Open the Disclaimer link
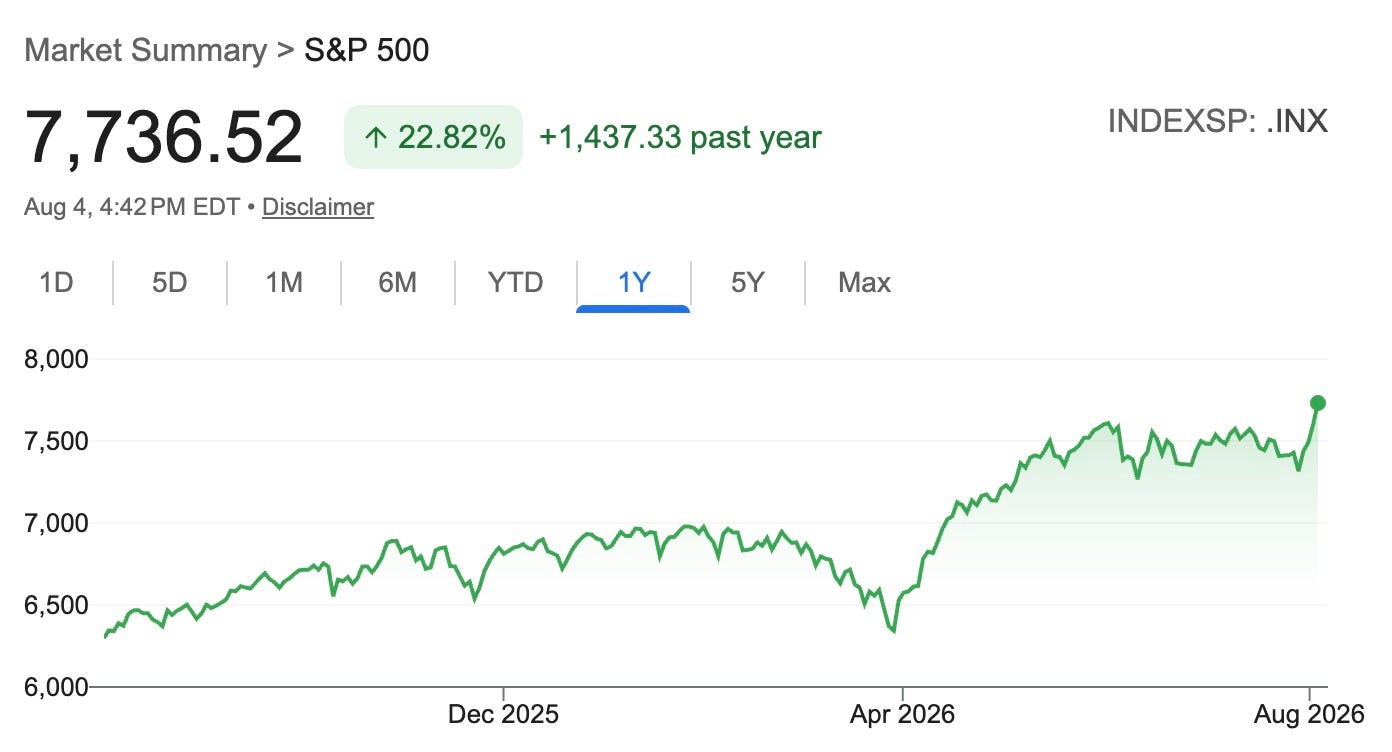The image size is (1392, 752). point(318,207)
